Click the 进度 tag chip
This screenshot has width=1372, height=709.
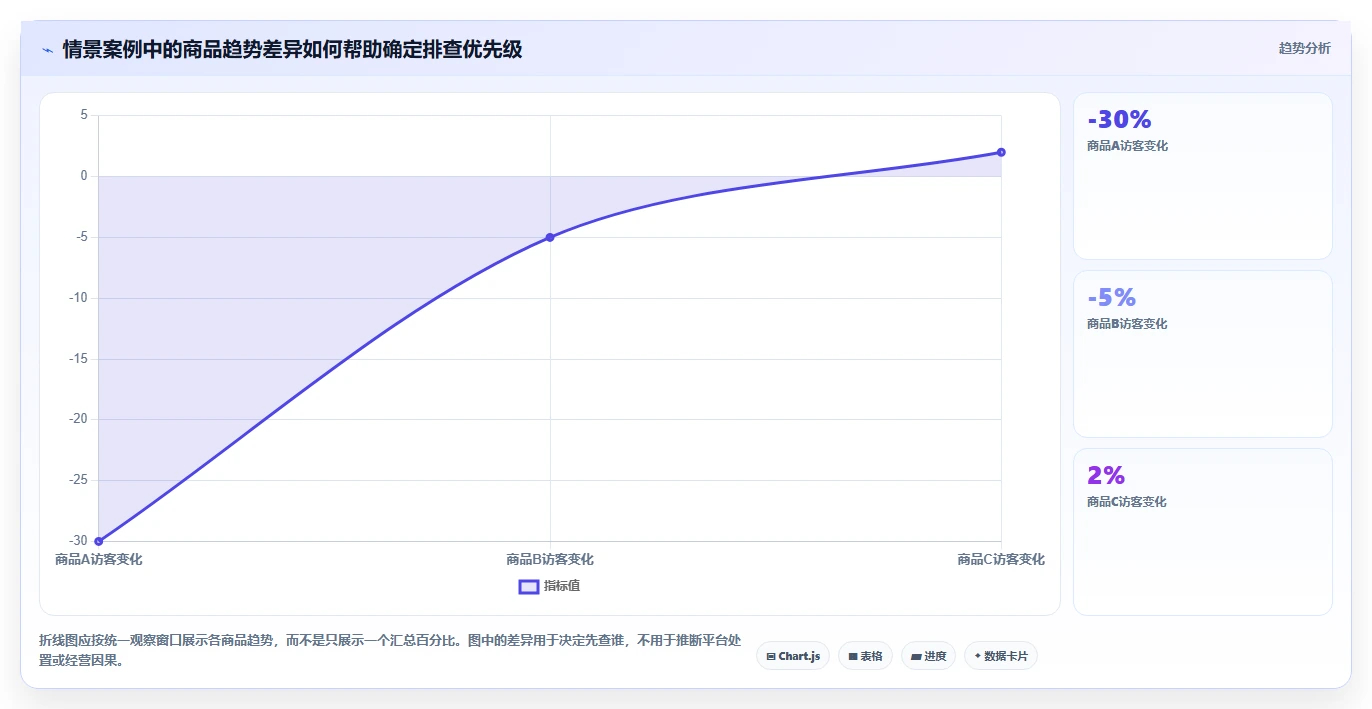(928, 656)
